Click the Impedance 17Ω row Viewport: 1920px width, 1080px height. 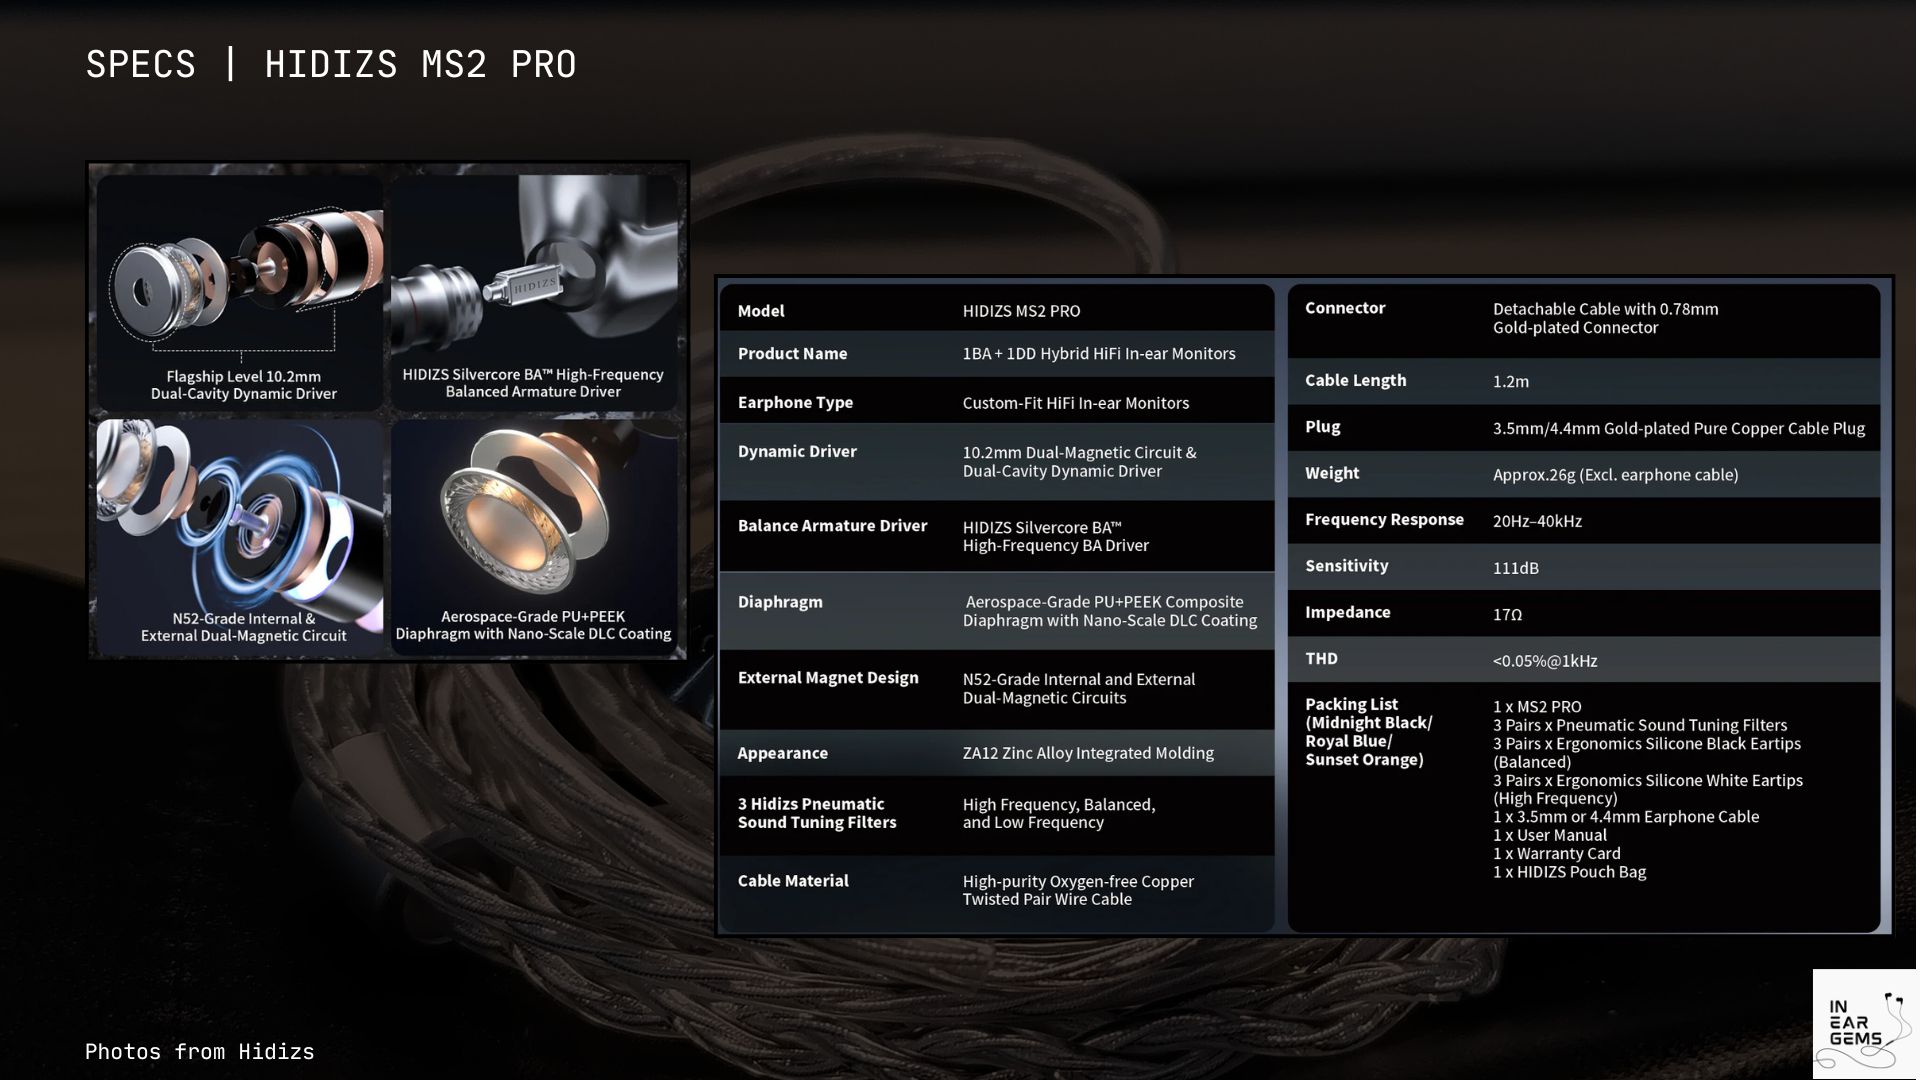tap(1583, 613)
